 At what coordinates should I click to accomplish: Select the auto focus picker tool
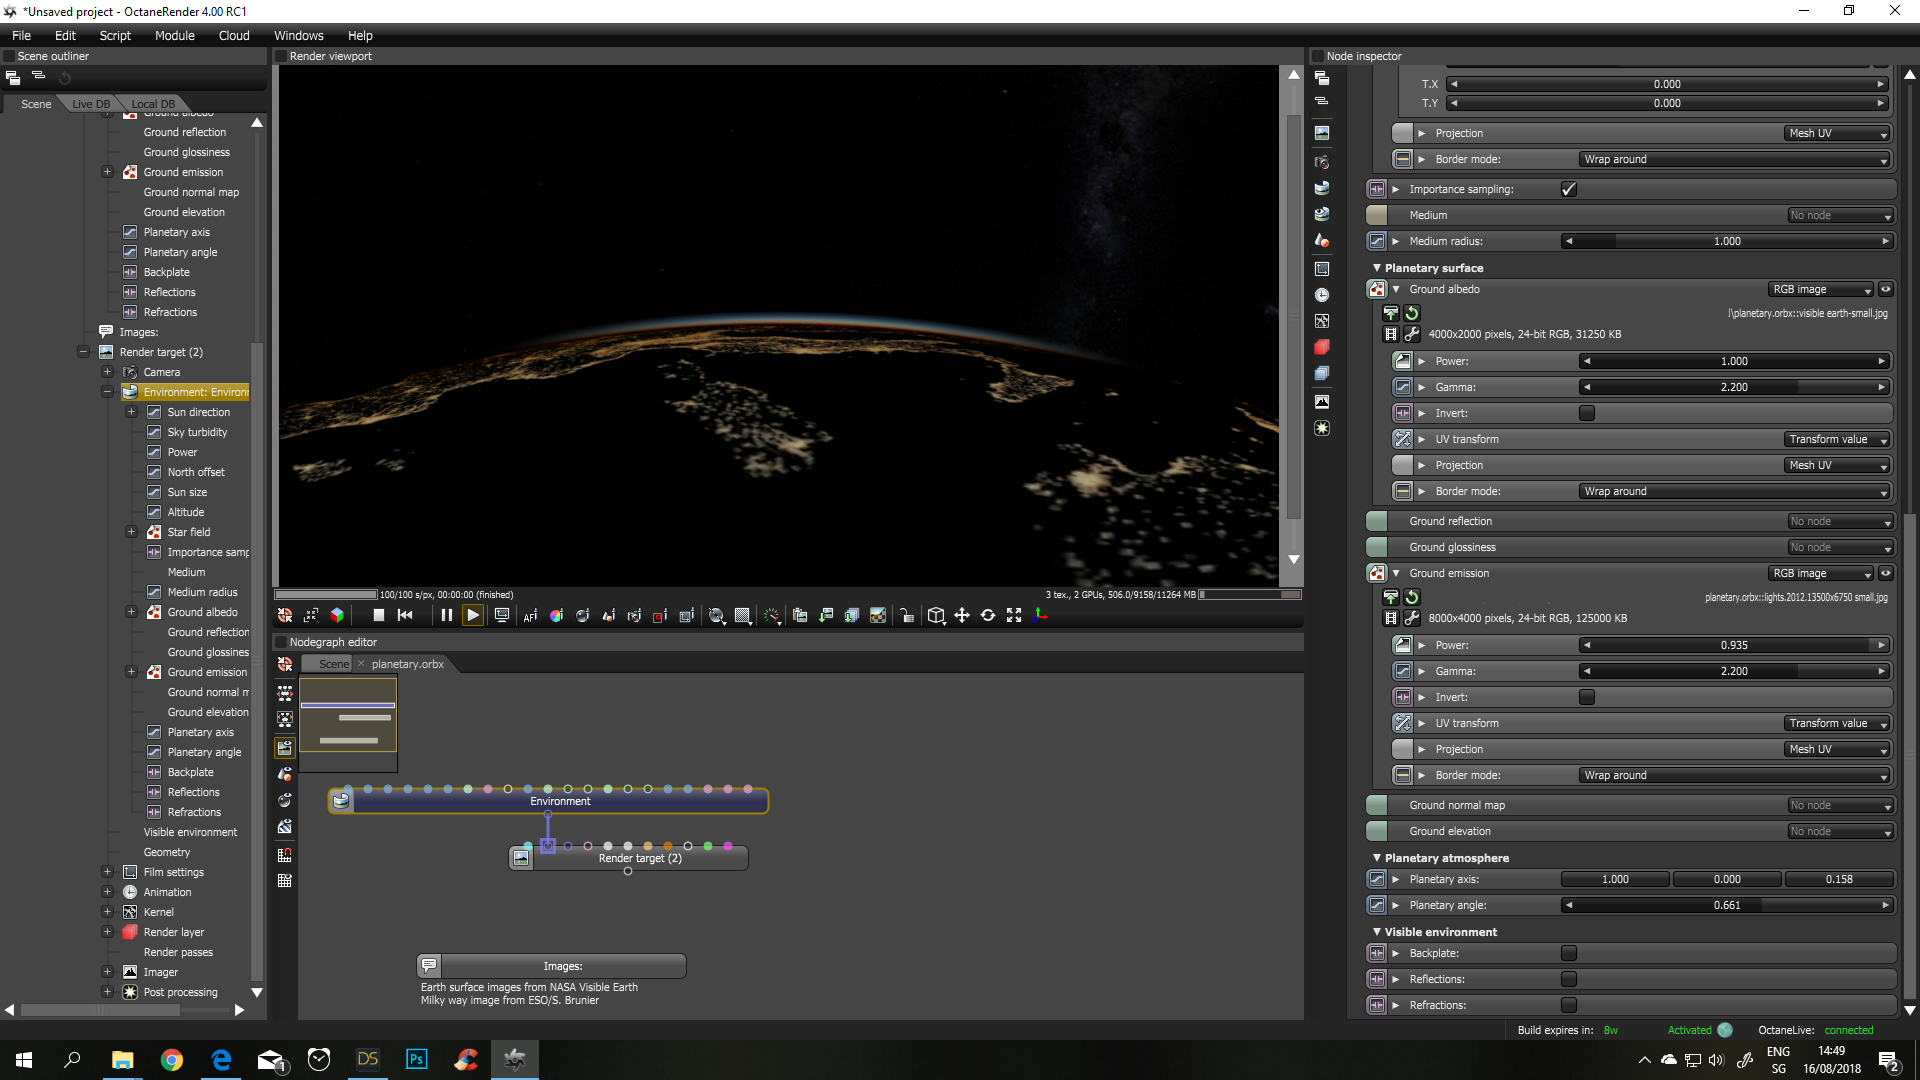point(530,616)
